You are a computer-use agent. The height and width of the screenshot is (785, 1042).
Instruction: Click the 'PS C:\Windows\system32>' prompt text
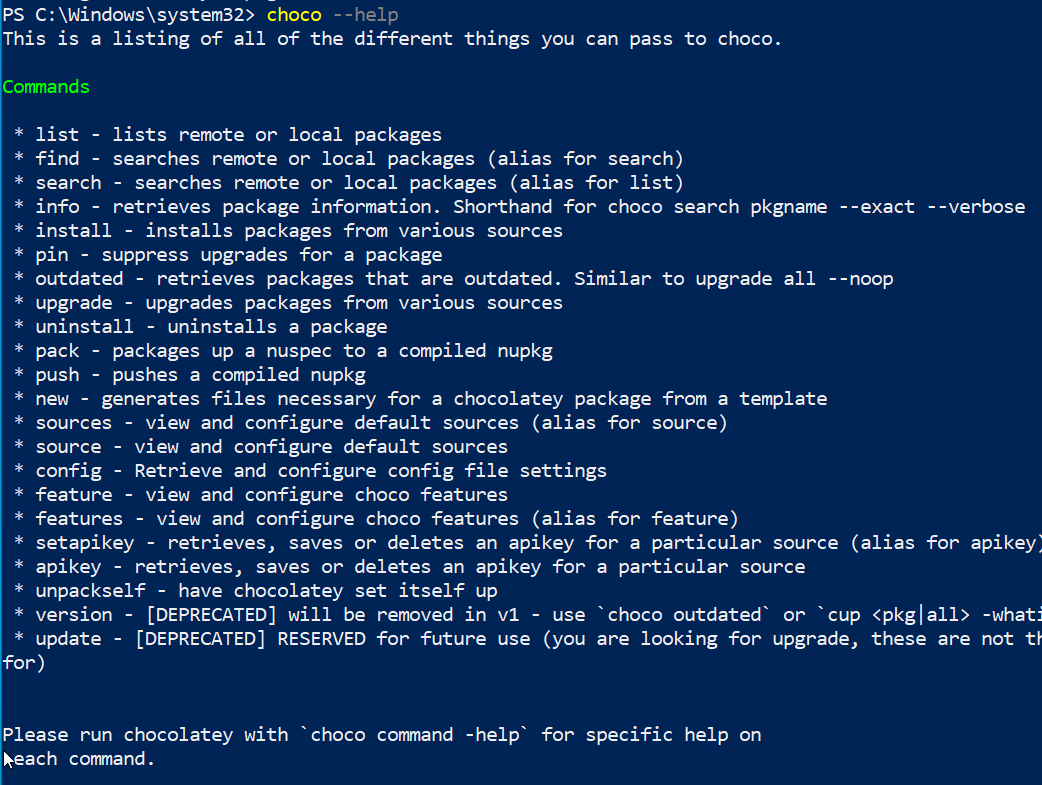(129, 15)
